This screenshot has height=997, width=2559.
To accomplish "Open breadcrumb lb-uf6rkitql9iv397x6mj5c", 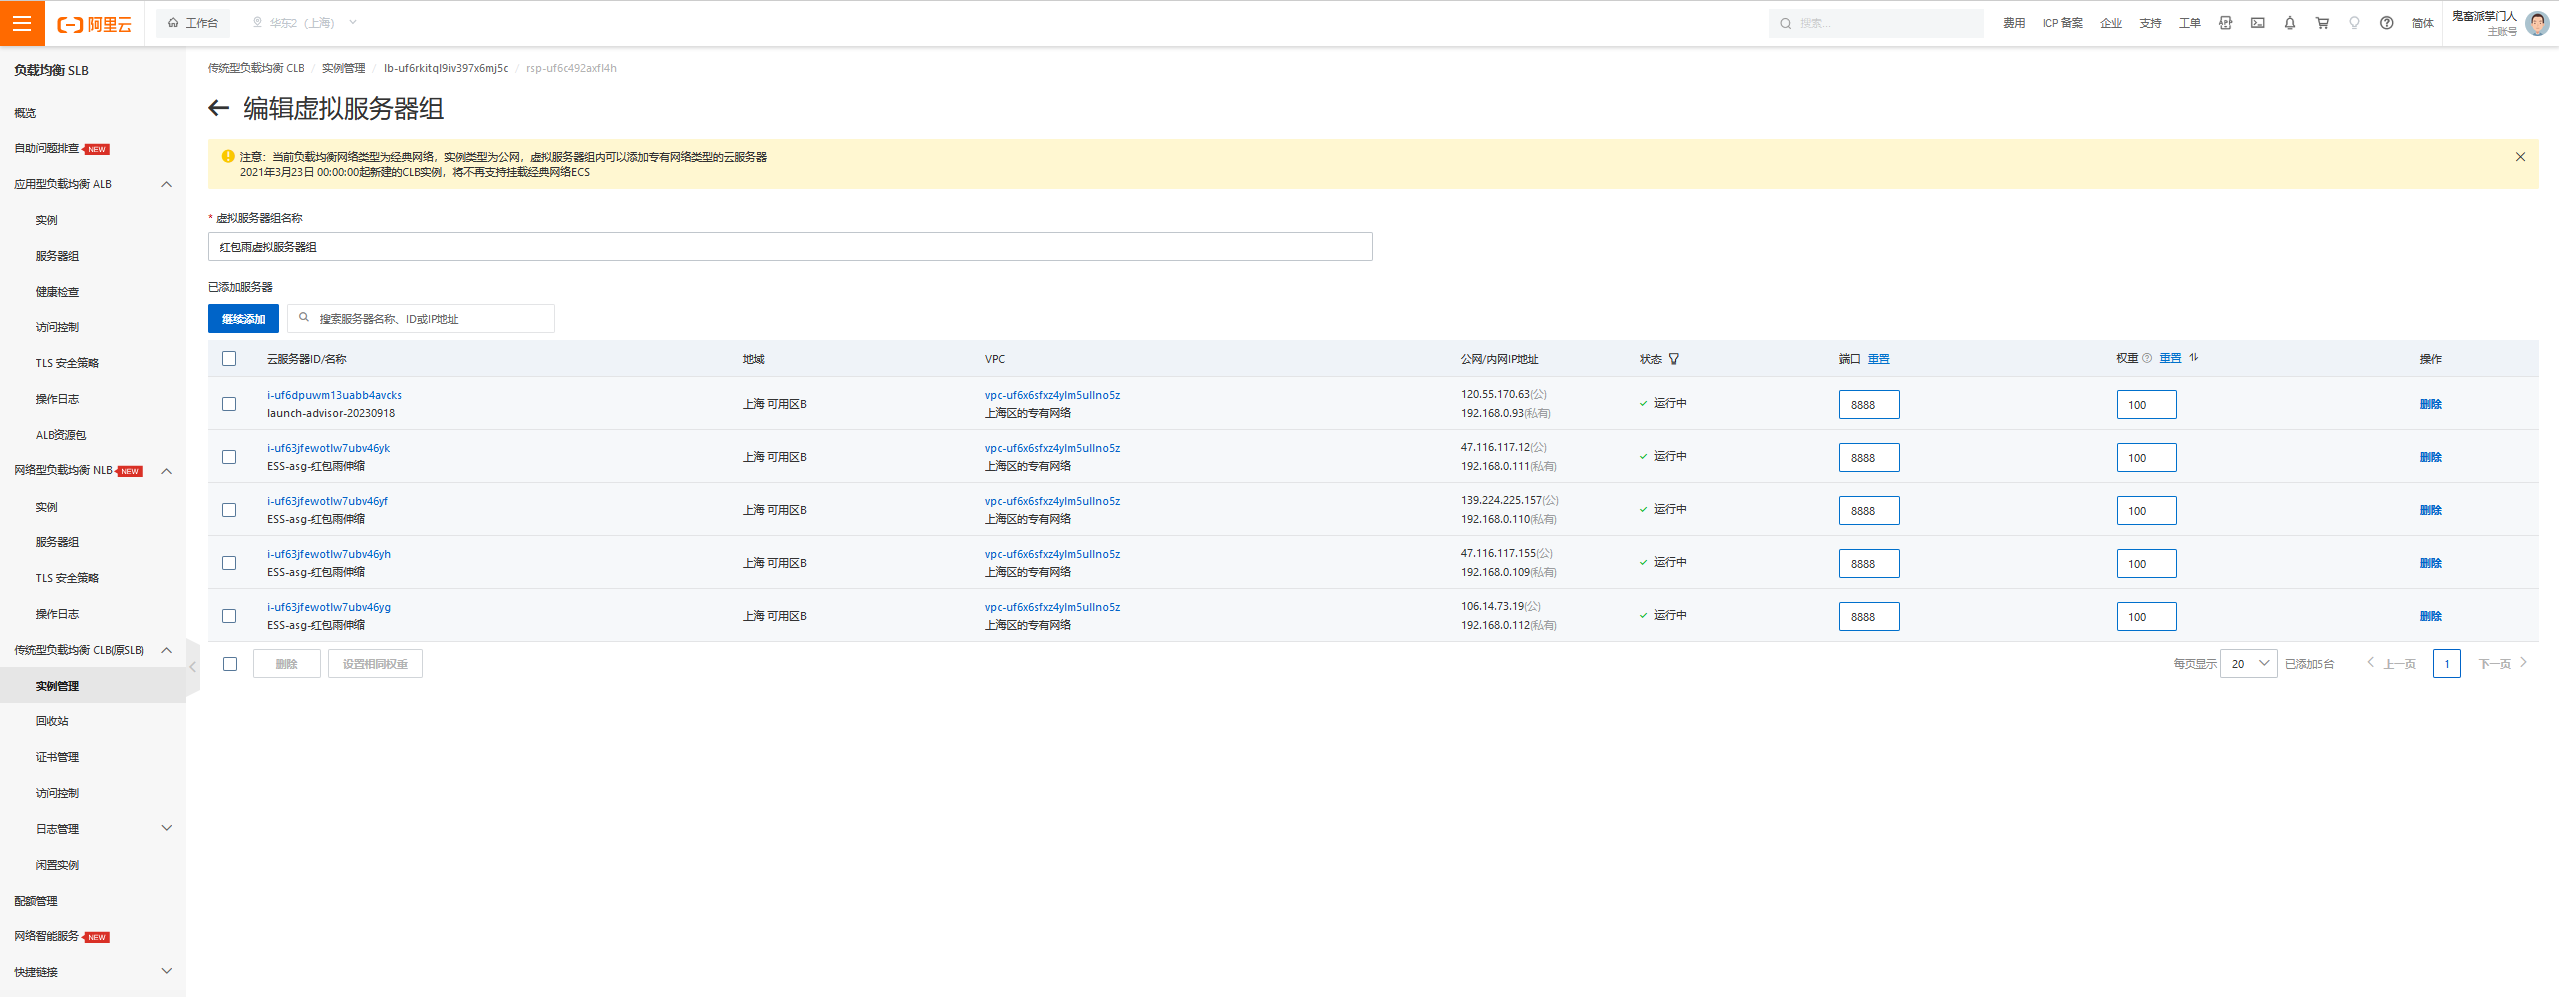I will 446,68.
